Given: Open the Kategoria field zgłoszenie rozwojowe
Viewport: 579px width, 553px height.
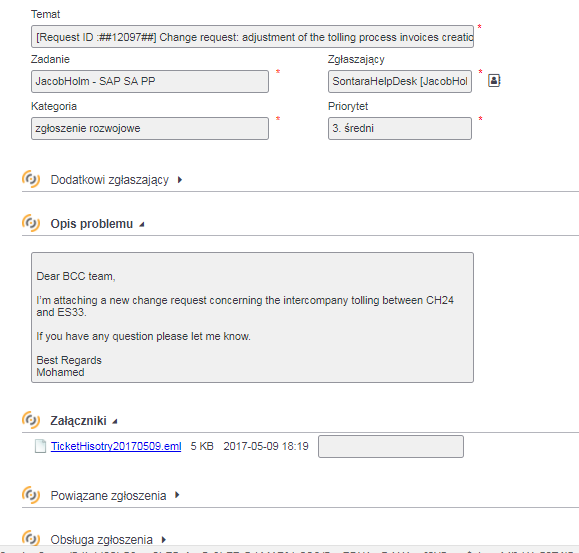Looking at the screenshot, I should tap(150, 128).
